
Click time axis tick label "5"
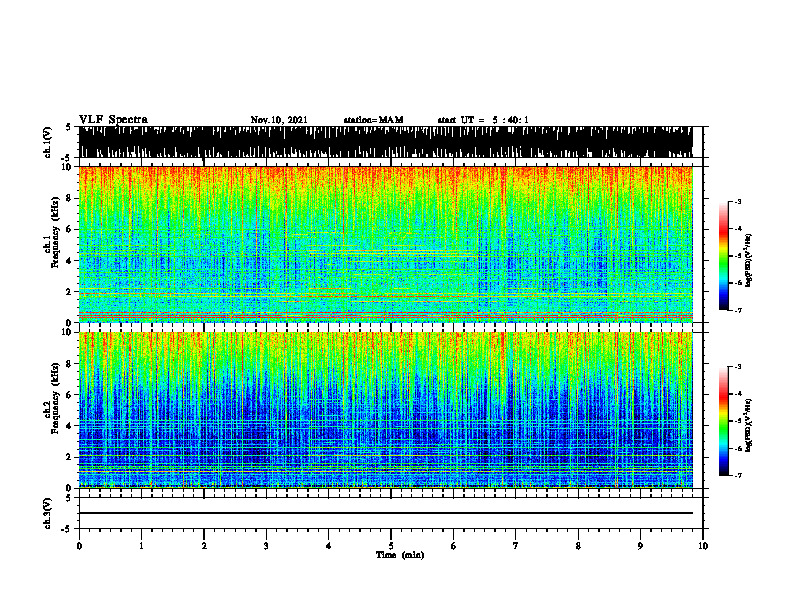(391, 546)
